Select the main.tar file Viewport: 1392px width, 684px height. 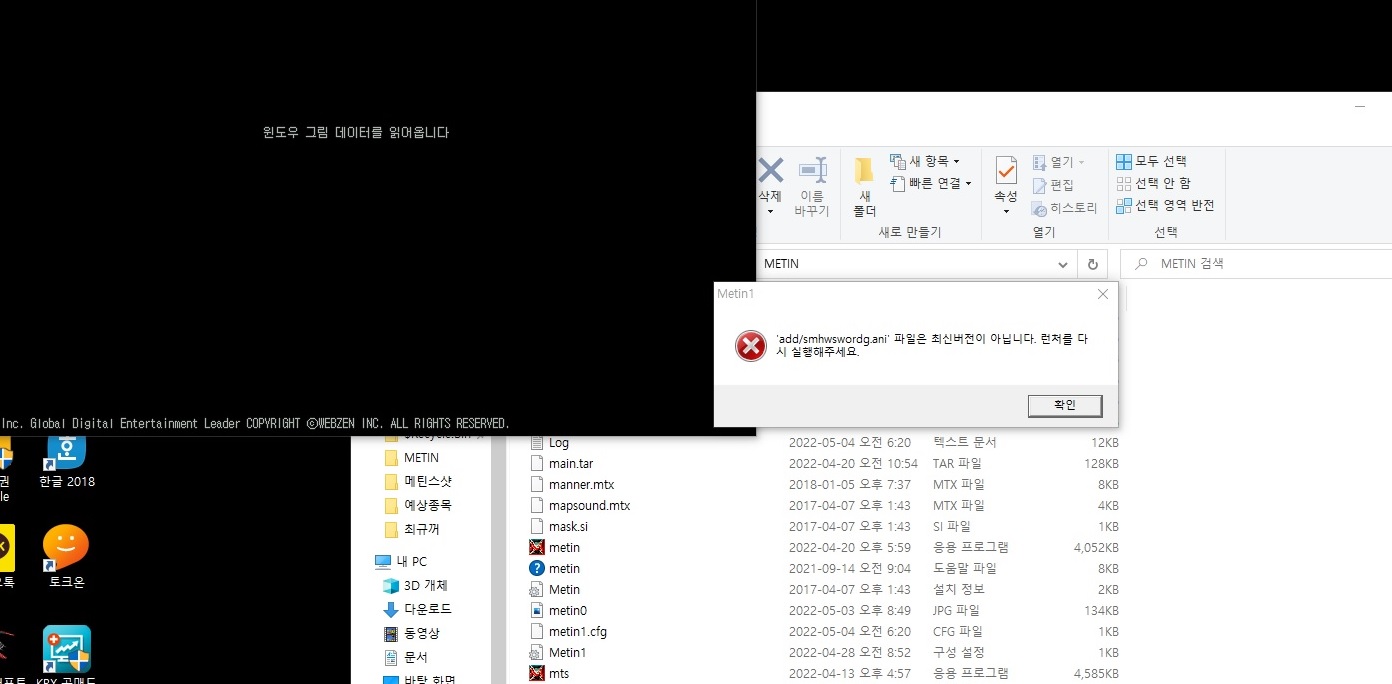(570, 463)
